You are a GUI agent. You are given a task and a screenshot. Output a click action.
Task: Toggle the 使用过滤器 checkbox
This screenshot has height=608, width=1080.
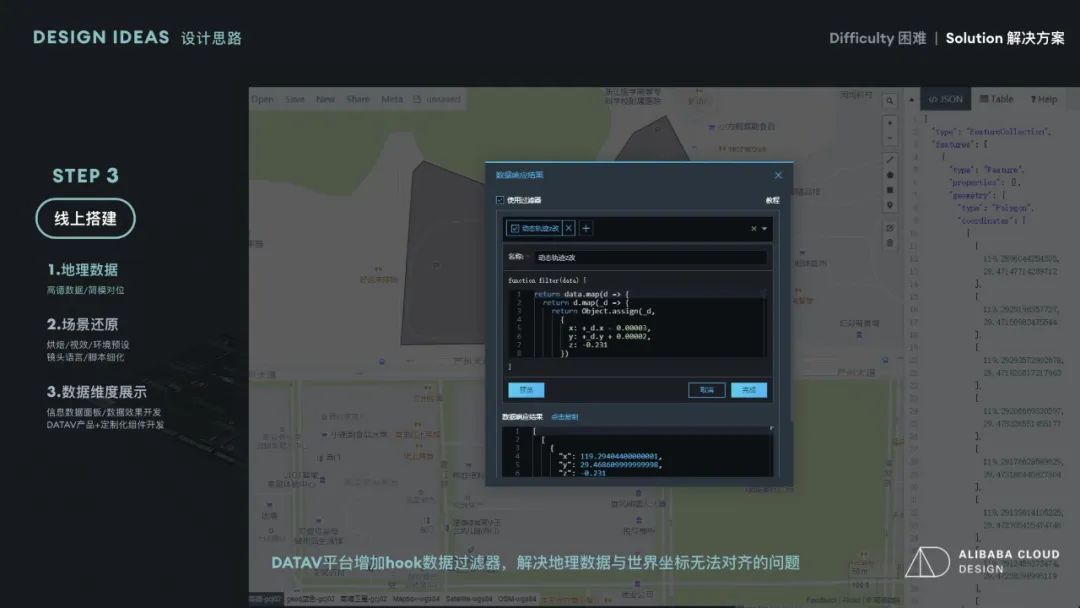(x=500, y=200)
